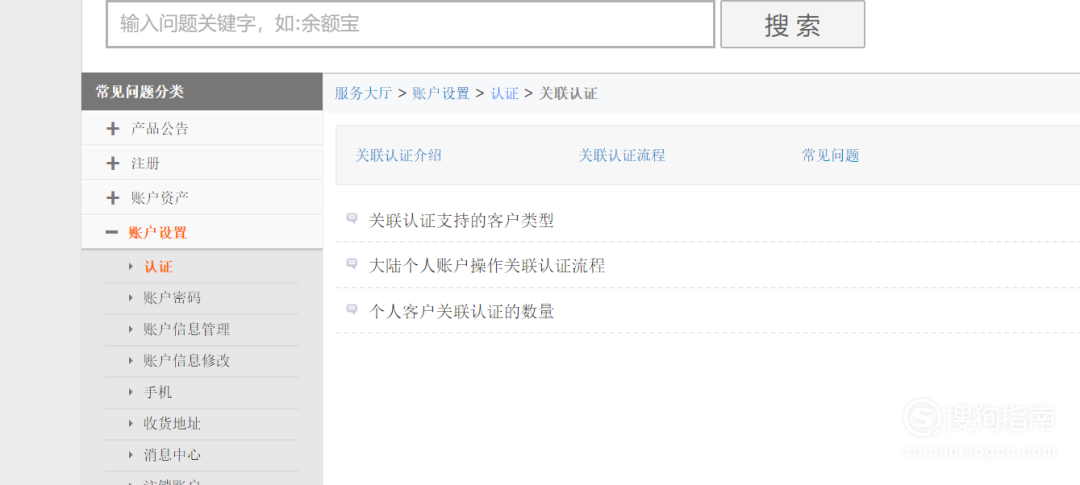Viewport: 1080px width, 485px height.
Task: Open the 账户资产 category label
Action: tap(159, 198)
